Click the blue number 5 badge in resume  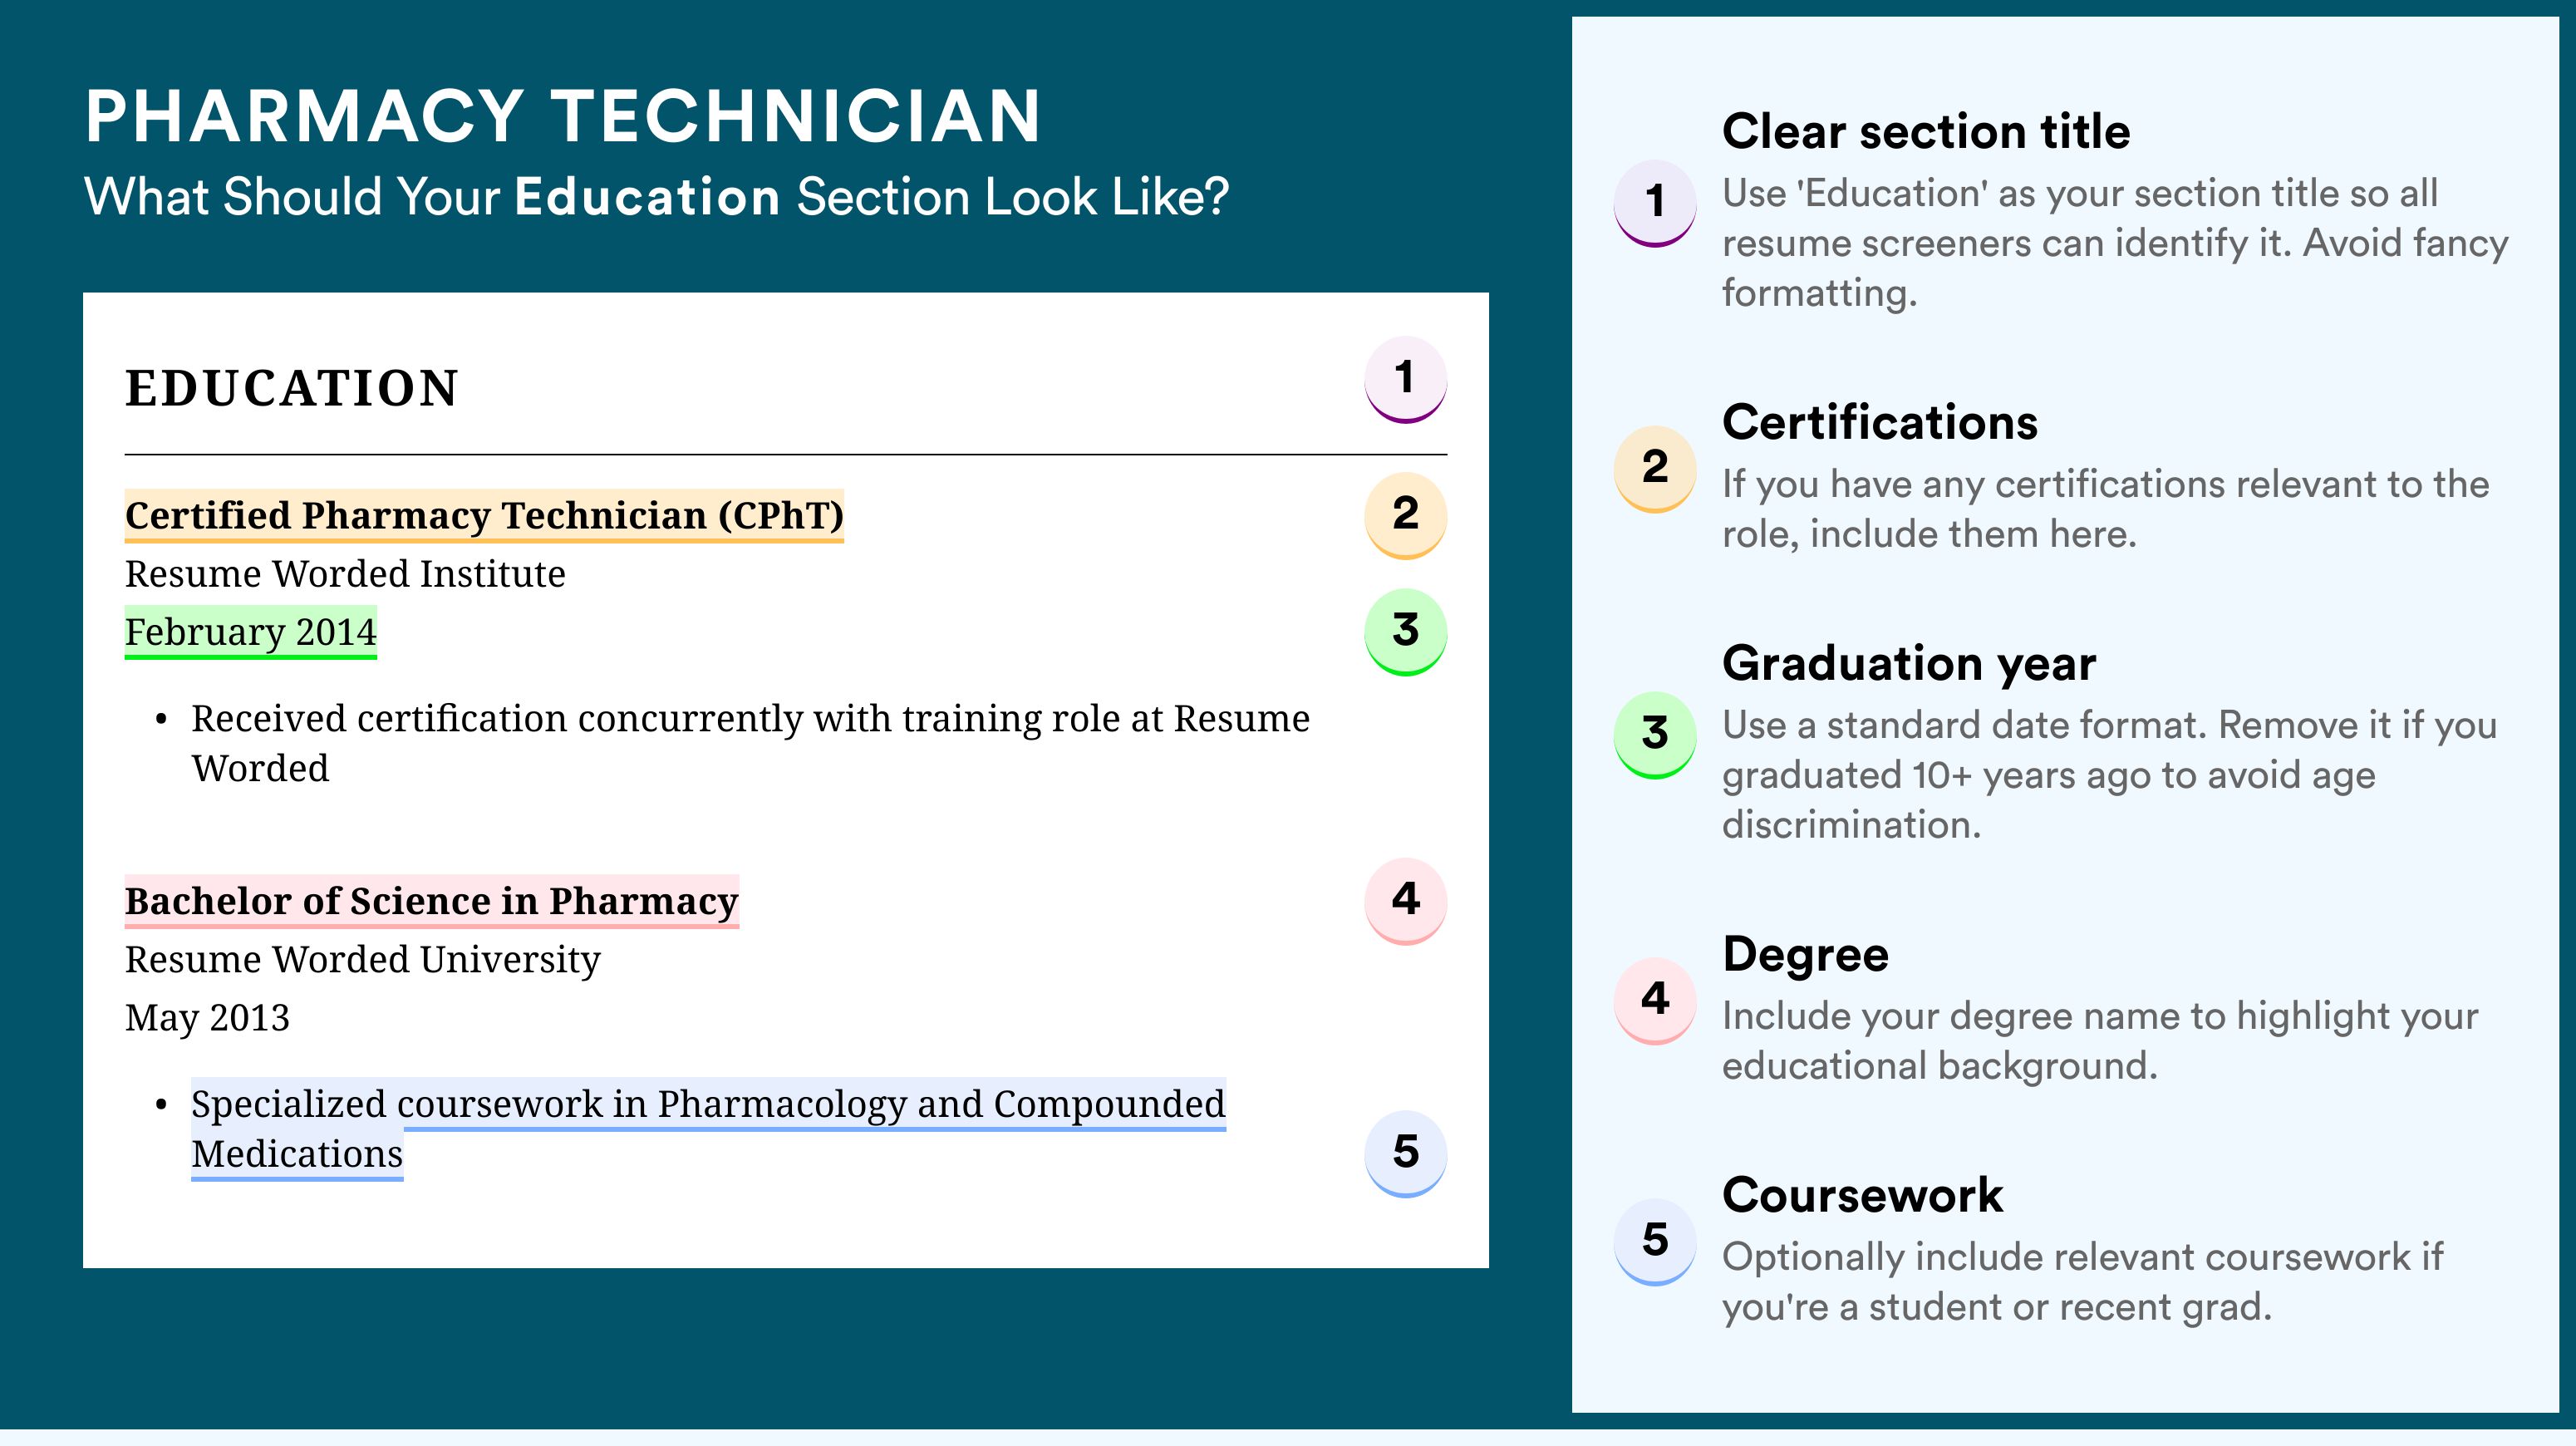[1405, 1153]
